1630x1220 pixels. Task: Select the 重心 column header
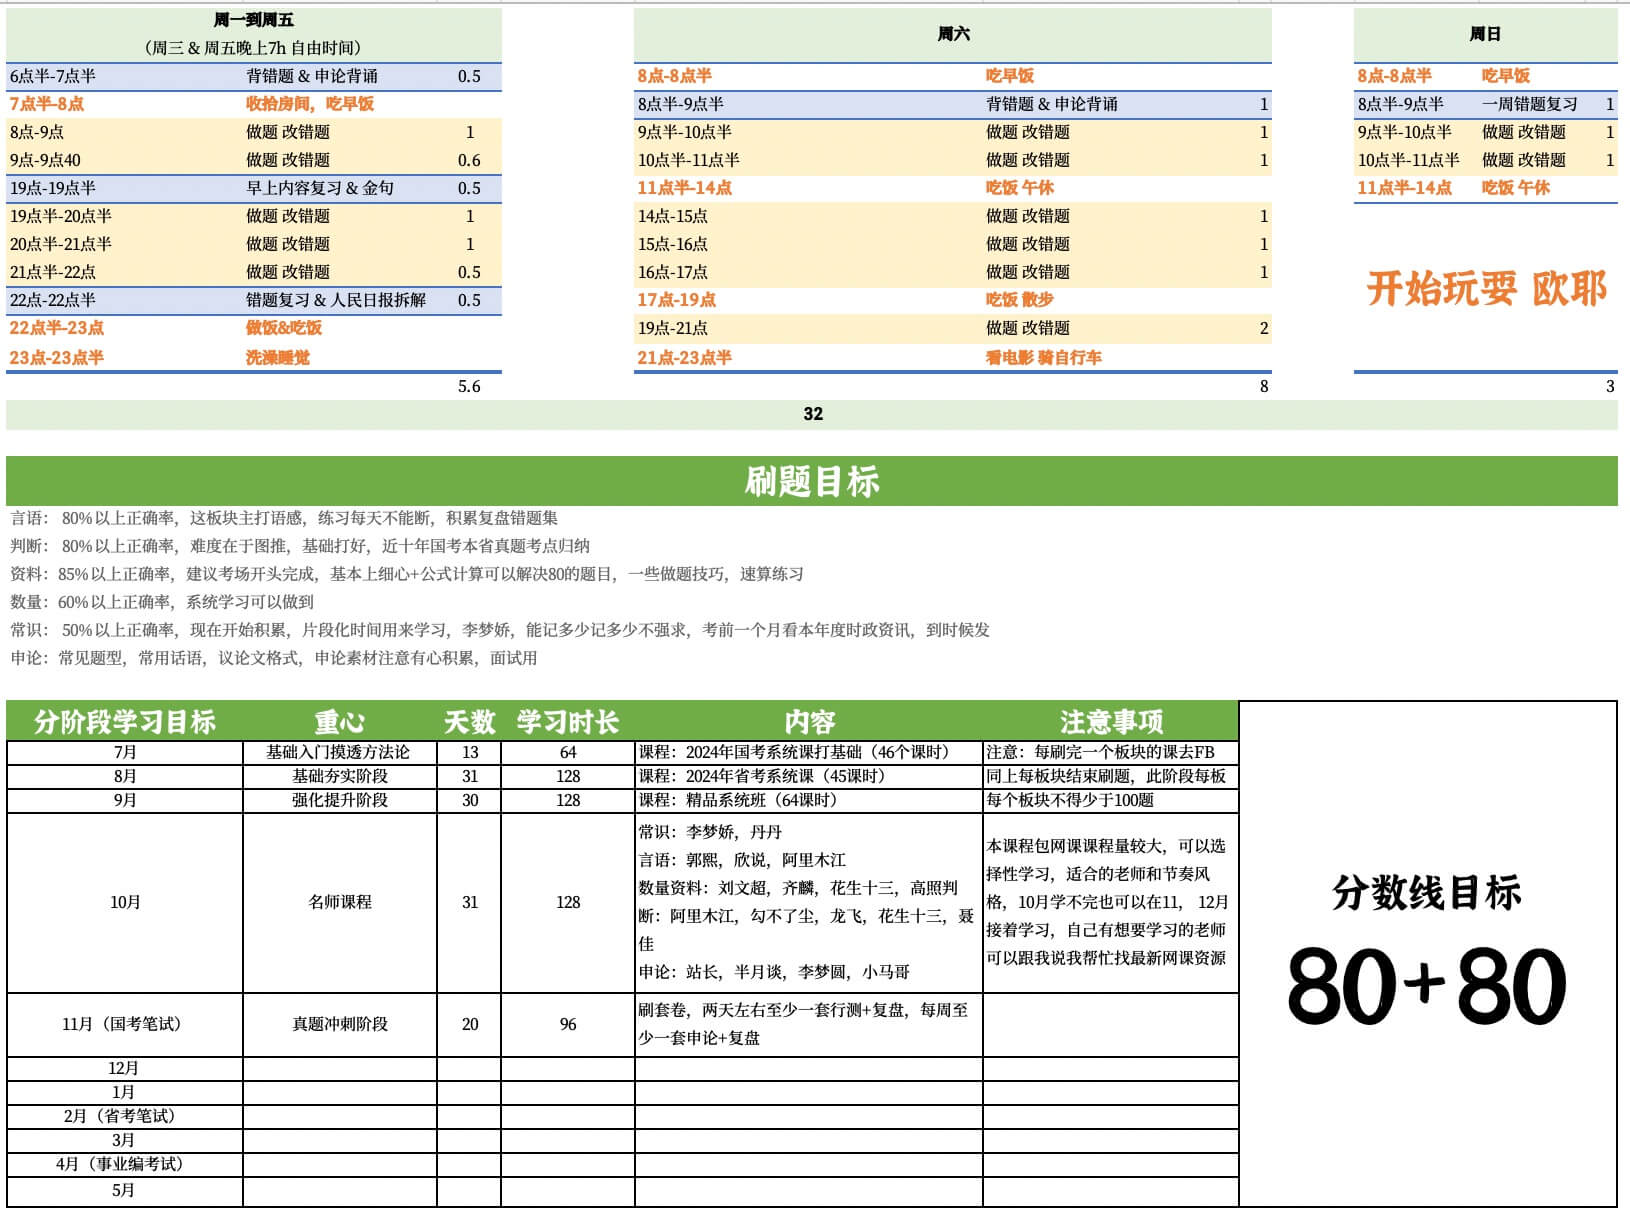tap(340, 721)
